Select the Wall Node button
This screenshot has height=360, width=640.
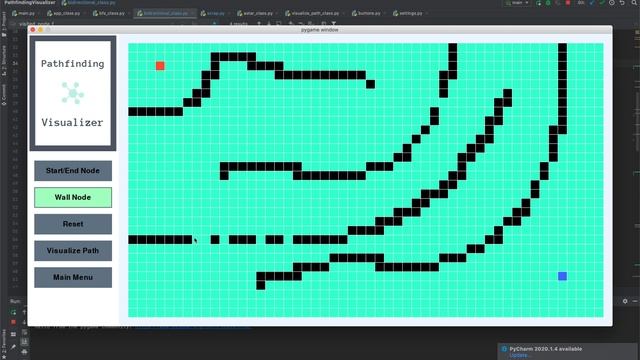pos(73,197)
